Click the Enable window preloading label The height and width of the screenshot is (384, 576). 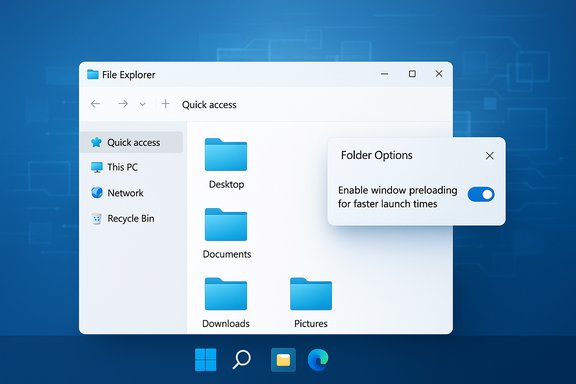click(x=397, y=197)
